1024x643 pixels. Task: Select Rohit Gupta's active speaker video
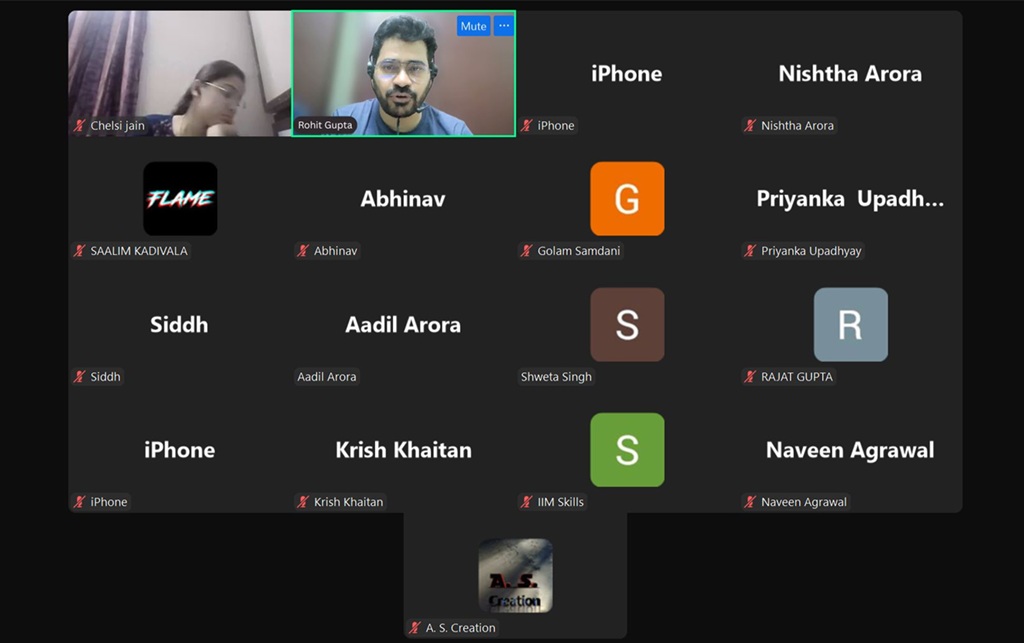pyautogui.click(x=404, y=73)
